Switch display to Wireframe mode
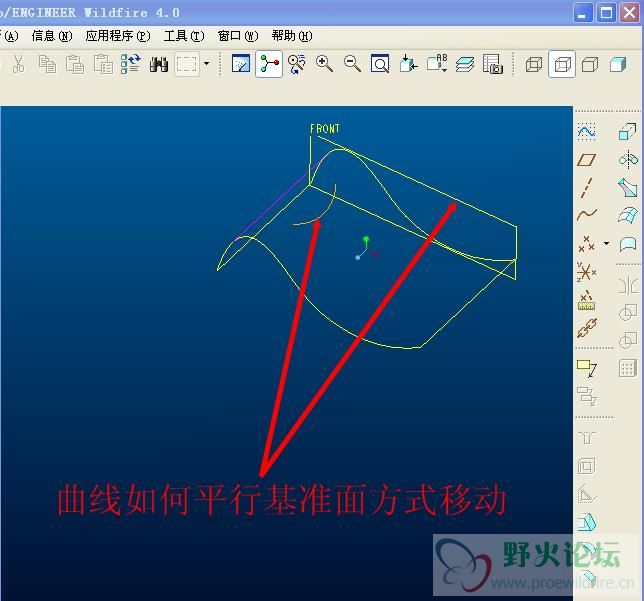The height and width of the screenshot is (601, 644). (534, 64)
